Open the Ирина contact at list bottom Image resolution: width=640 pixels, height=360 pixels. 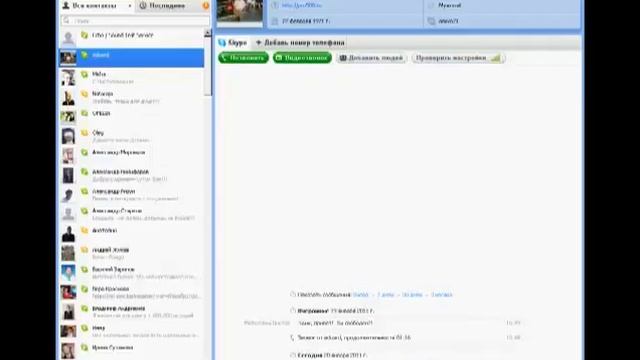click(x=131, y=351)
